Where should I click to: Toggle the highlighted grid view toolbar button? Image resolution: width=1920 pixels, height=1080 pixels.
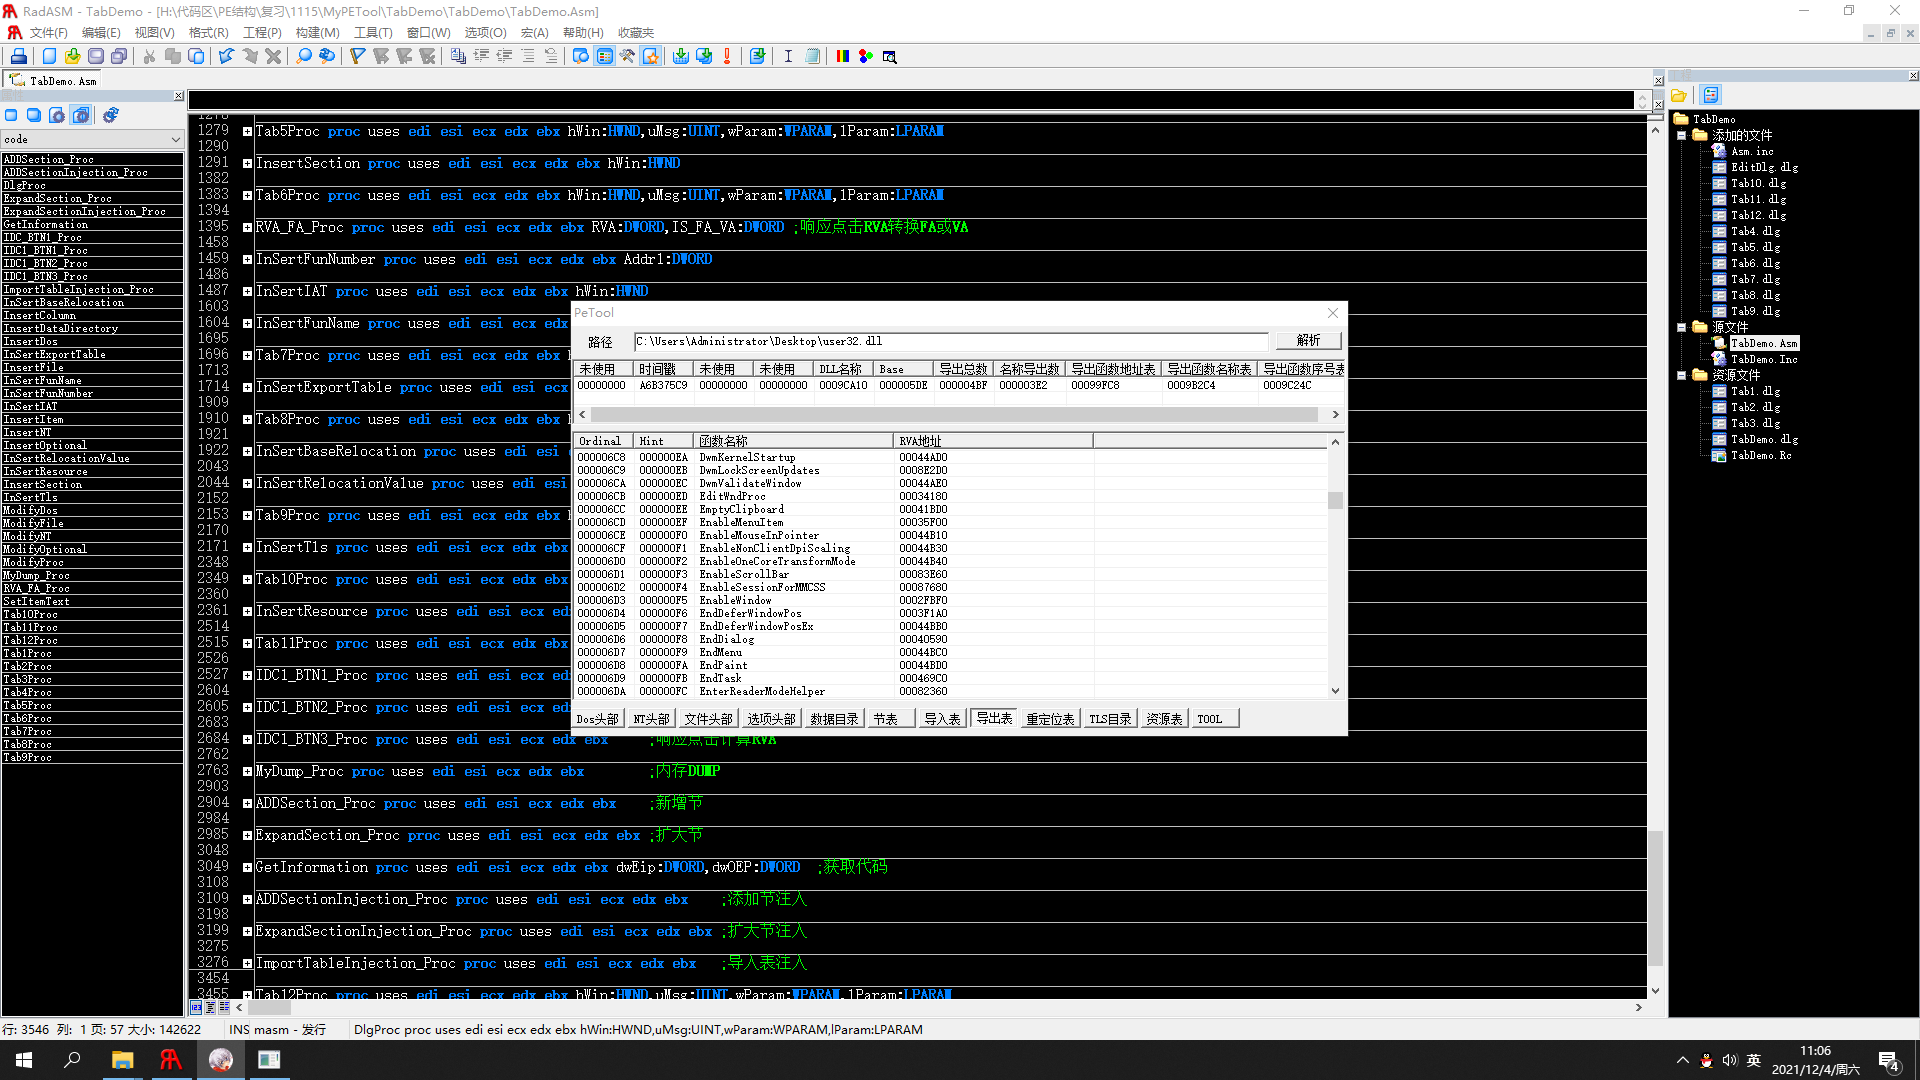coord(605,56)
